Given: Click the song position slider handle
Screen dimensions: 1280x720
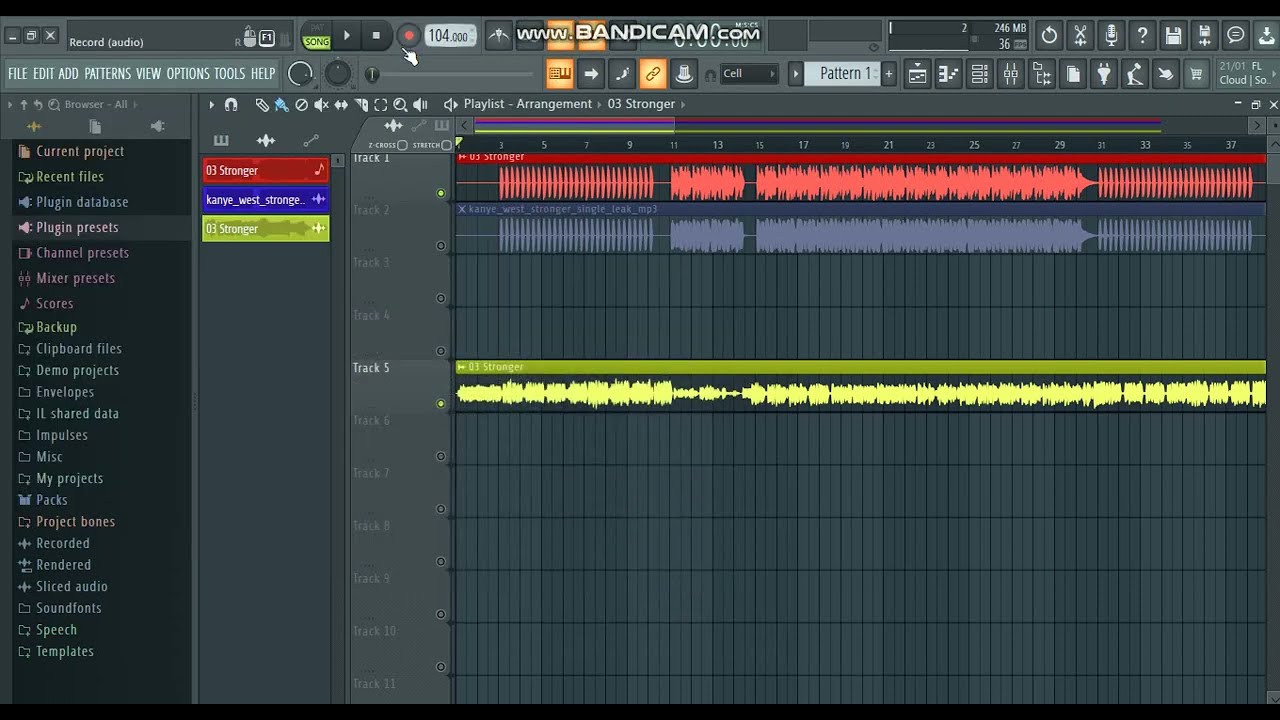Looking at the screenshot, I should click(372, 74).
